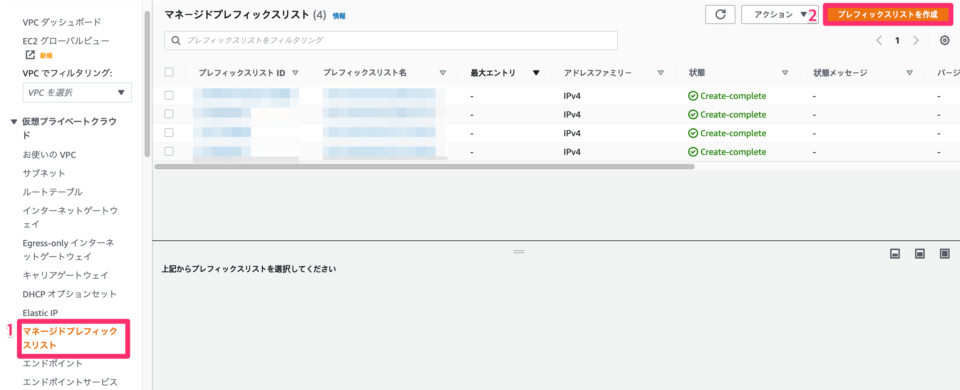Collapse 仮想プライベートクラウド section
Image resolution: width=960 pixels, height=390 pixels.
tap(14, 121)
